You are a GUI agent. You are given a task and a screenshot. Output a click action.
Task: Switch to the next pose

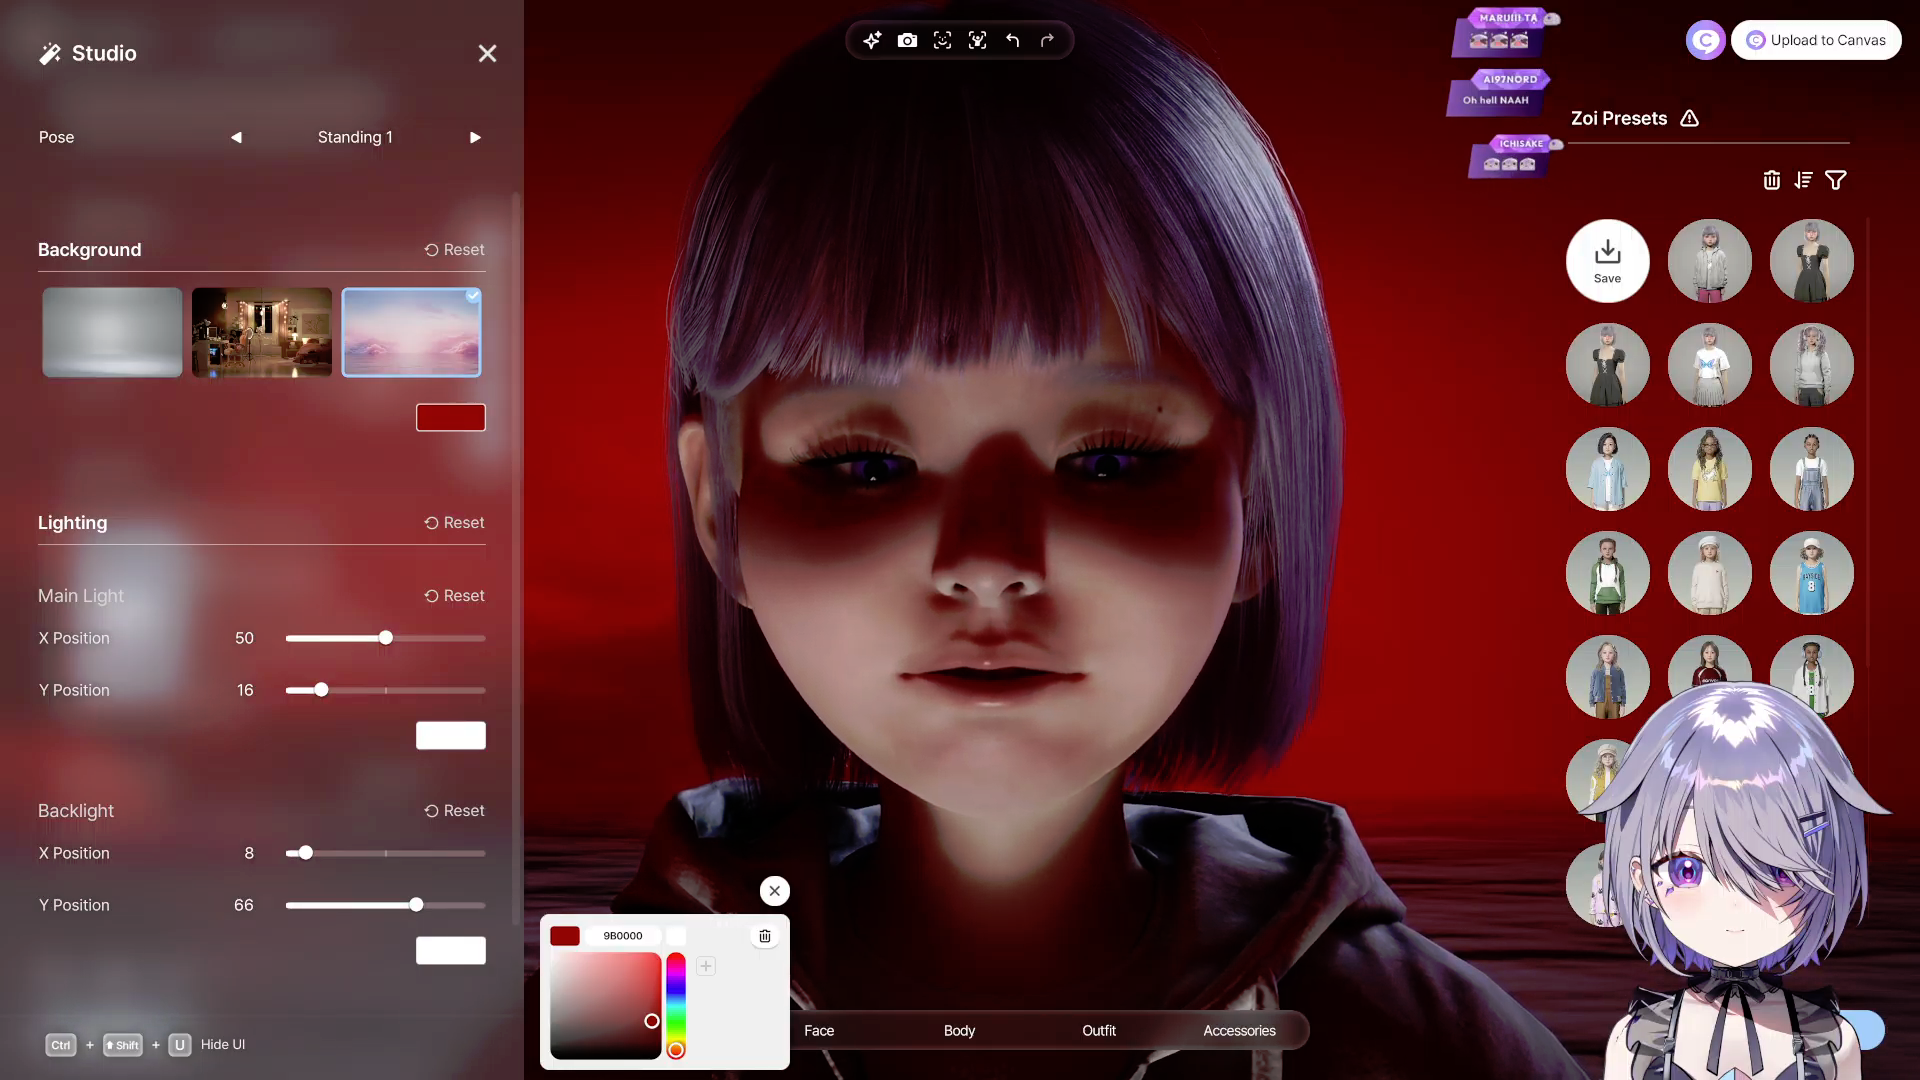coord(475,137)
